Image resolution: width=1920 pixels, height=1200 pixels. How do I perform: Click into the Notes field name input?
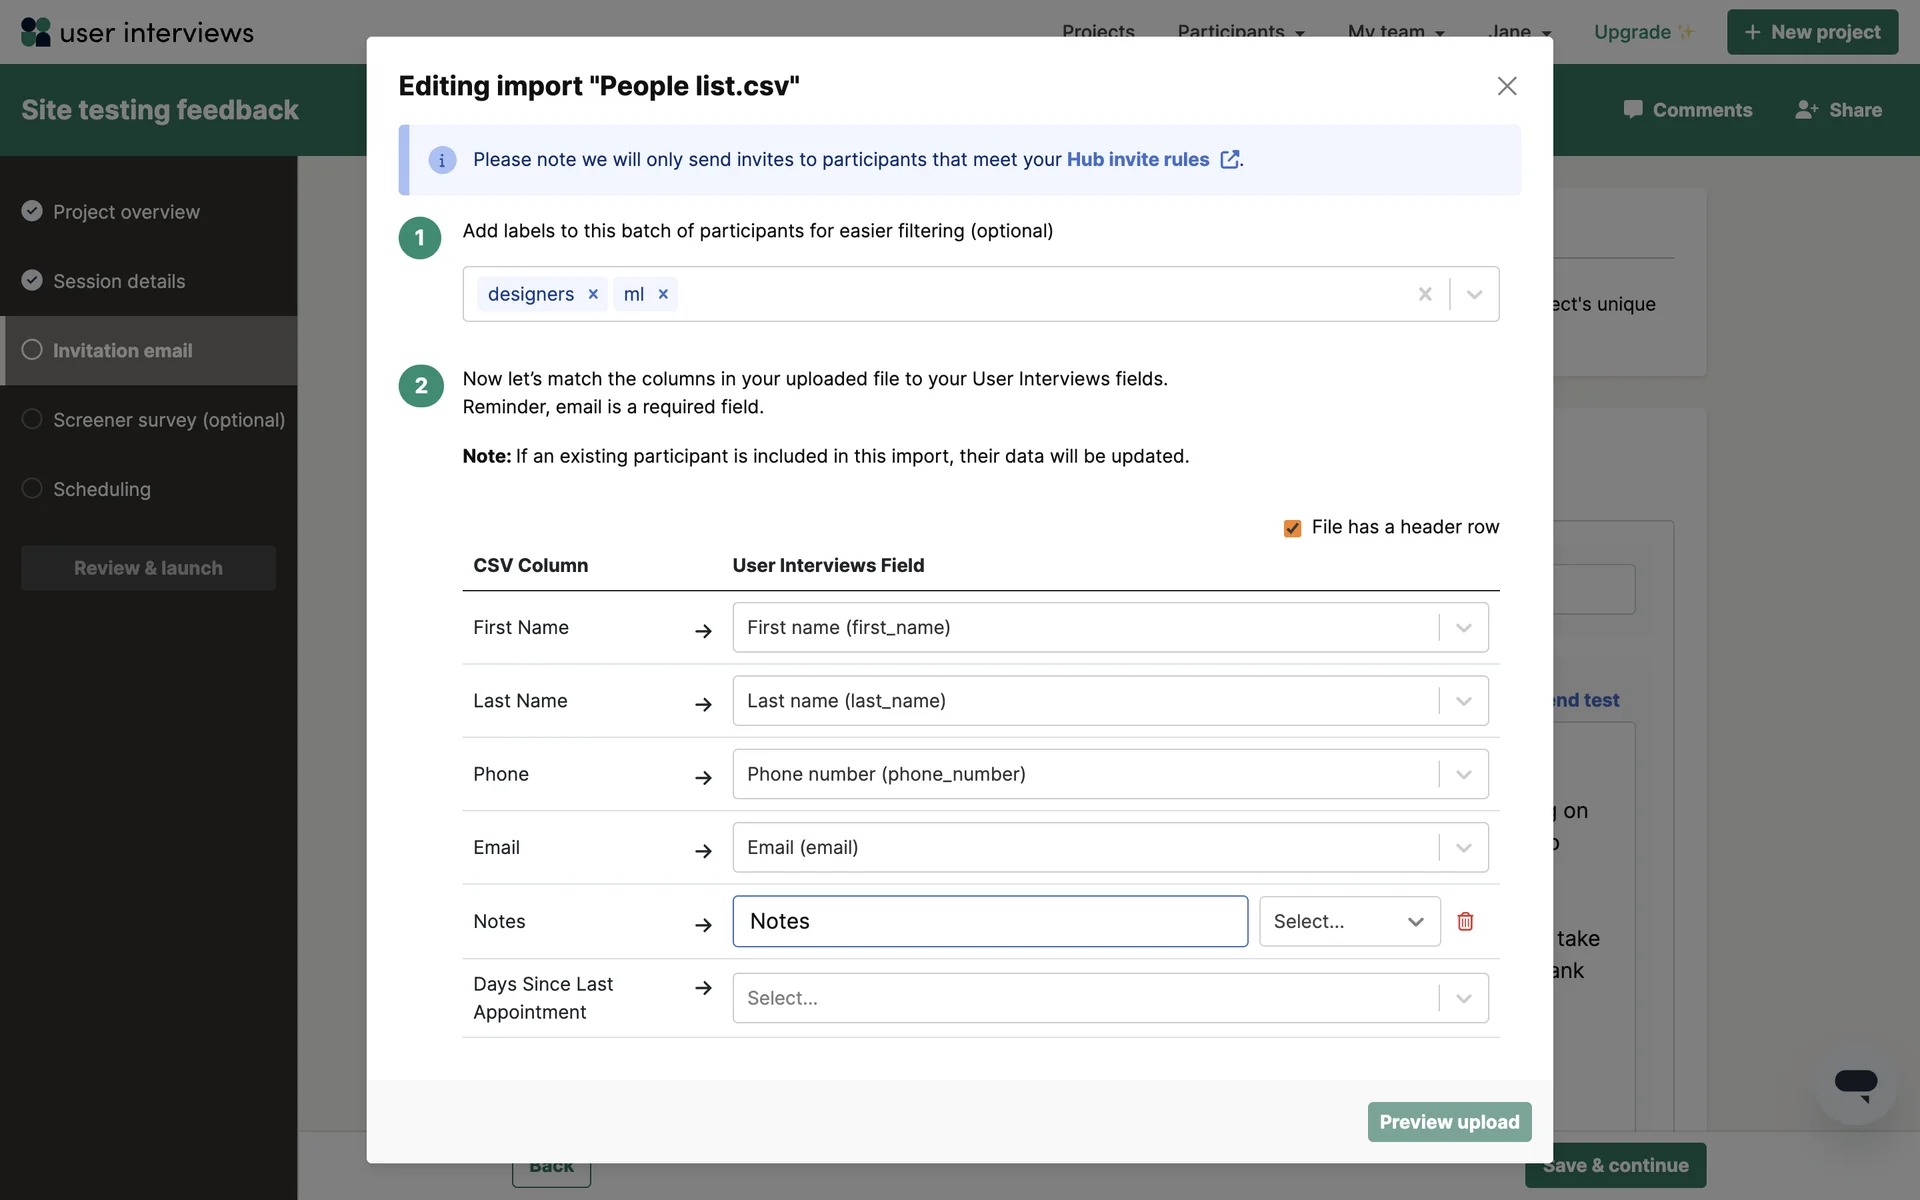[990, 921]
